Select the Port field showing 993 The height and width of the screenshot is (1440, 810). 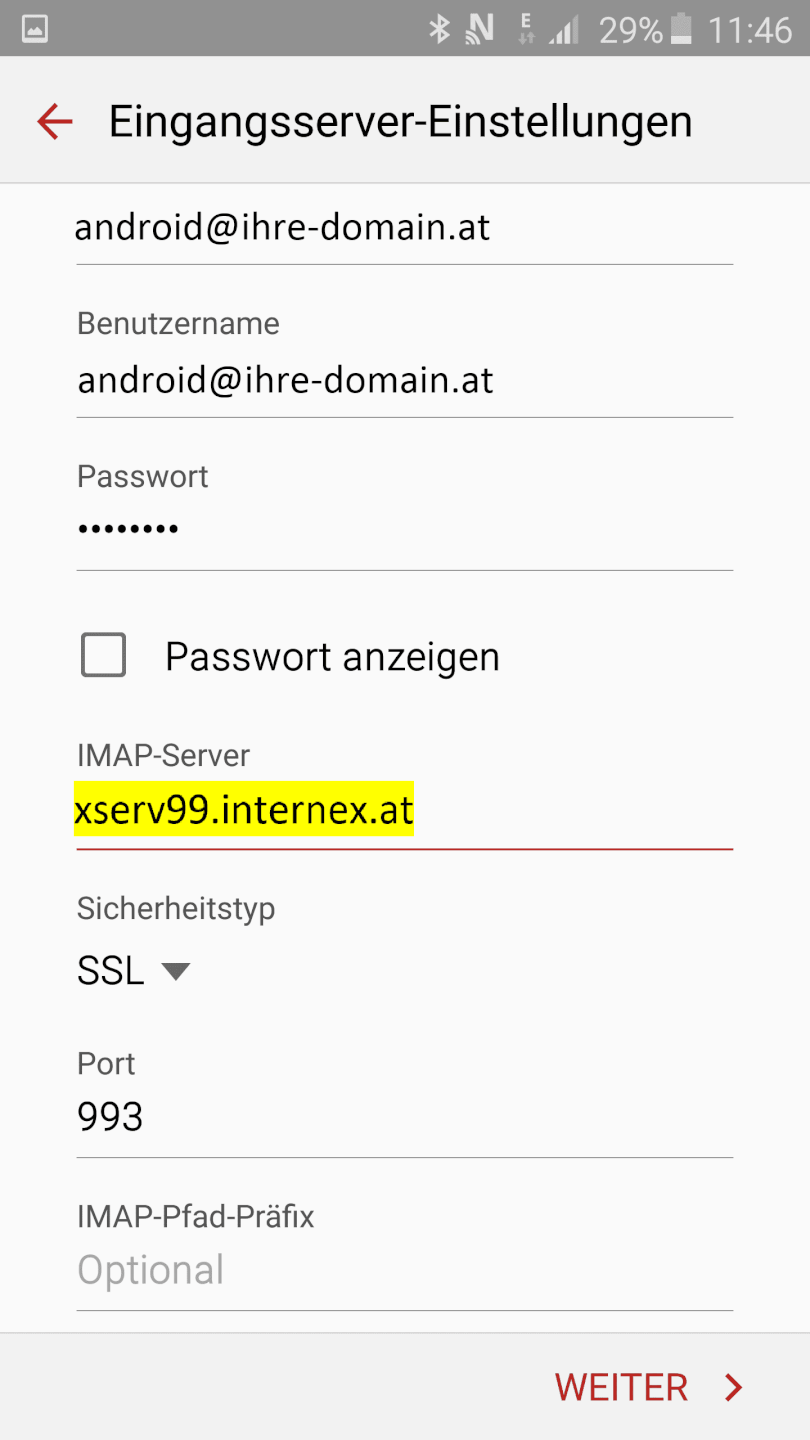pos(404,1116)
